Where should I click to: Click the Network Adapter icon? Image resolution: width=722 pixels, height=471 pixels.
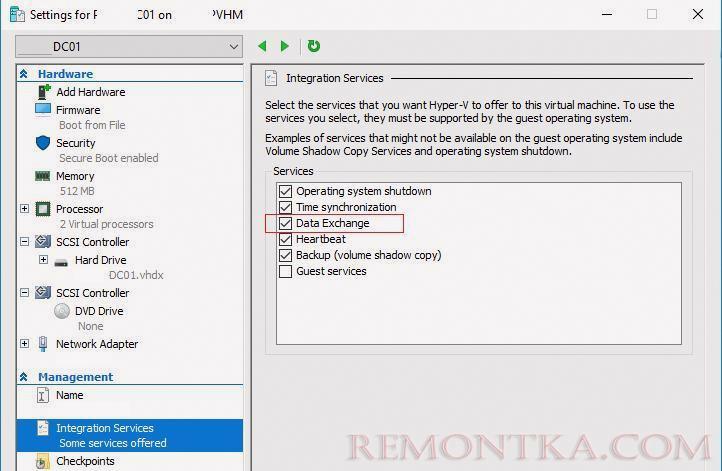click(x=43, y=344)
